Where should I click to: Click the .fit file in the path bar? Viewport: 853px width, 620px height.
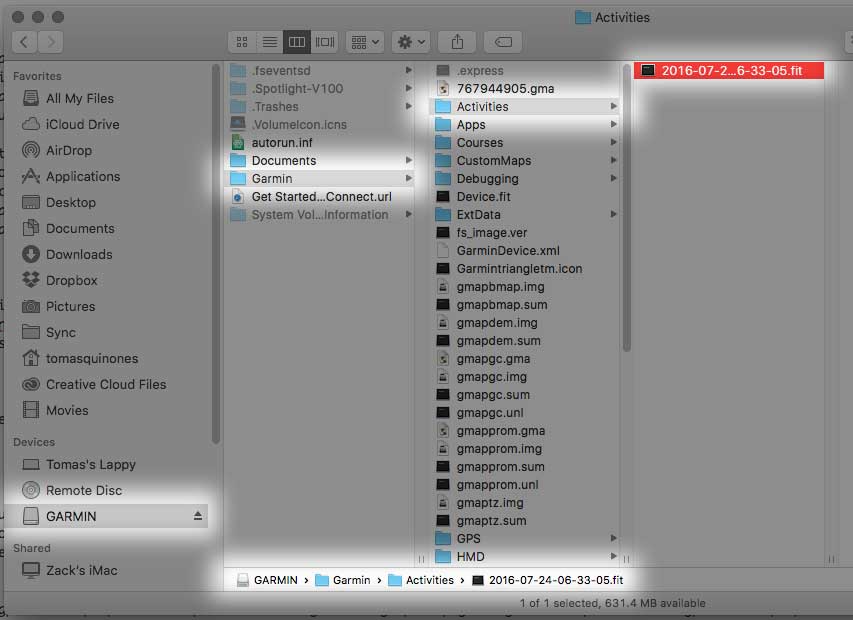[x=548, y=580]
